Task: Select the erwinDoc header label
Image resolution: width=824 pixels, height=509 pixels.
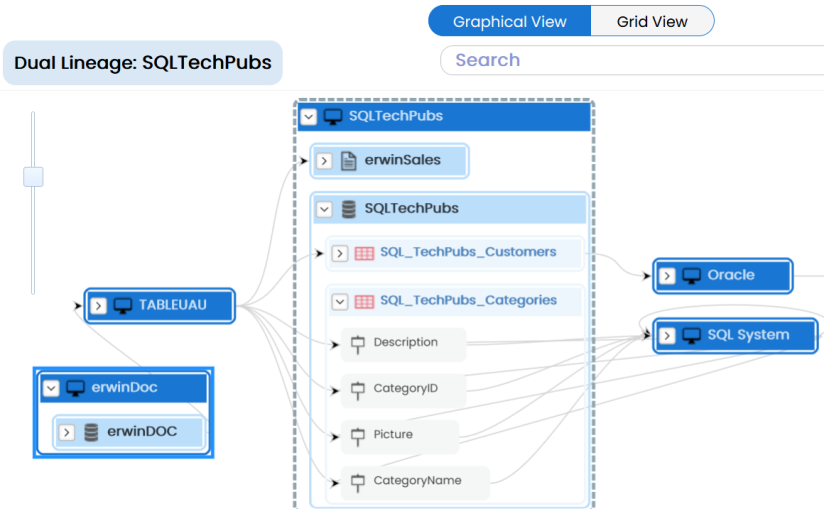Action: pyautogui.click(x=125, y=387)
